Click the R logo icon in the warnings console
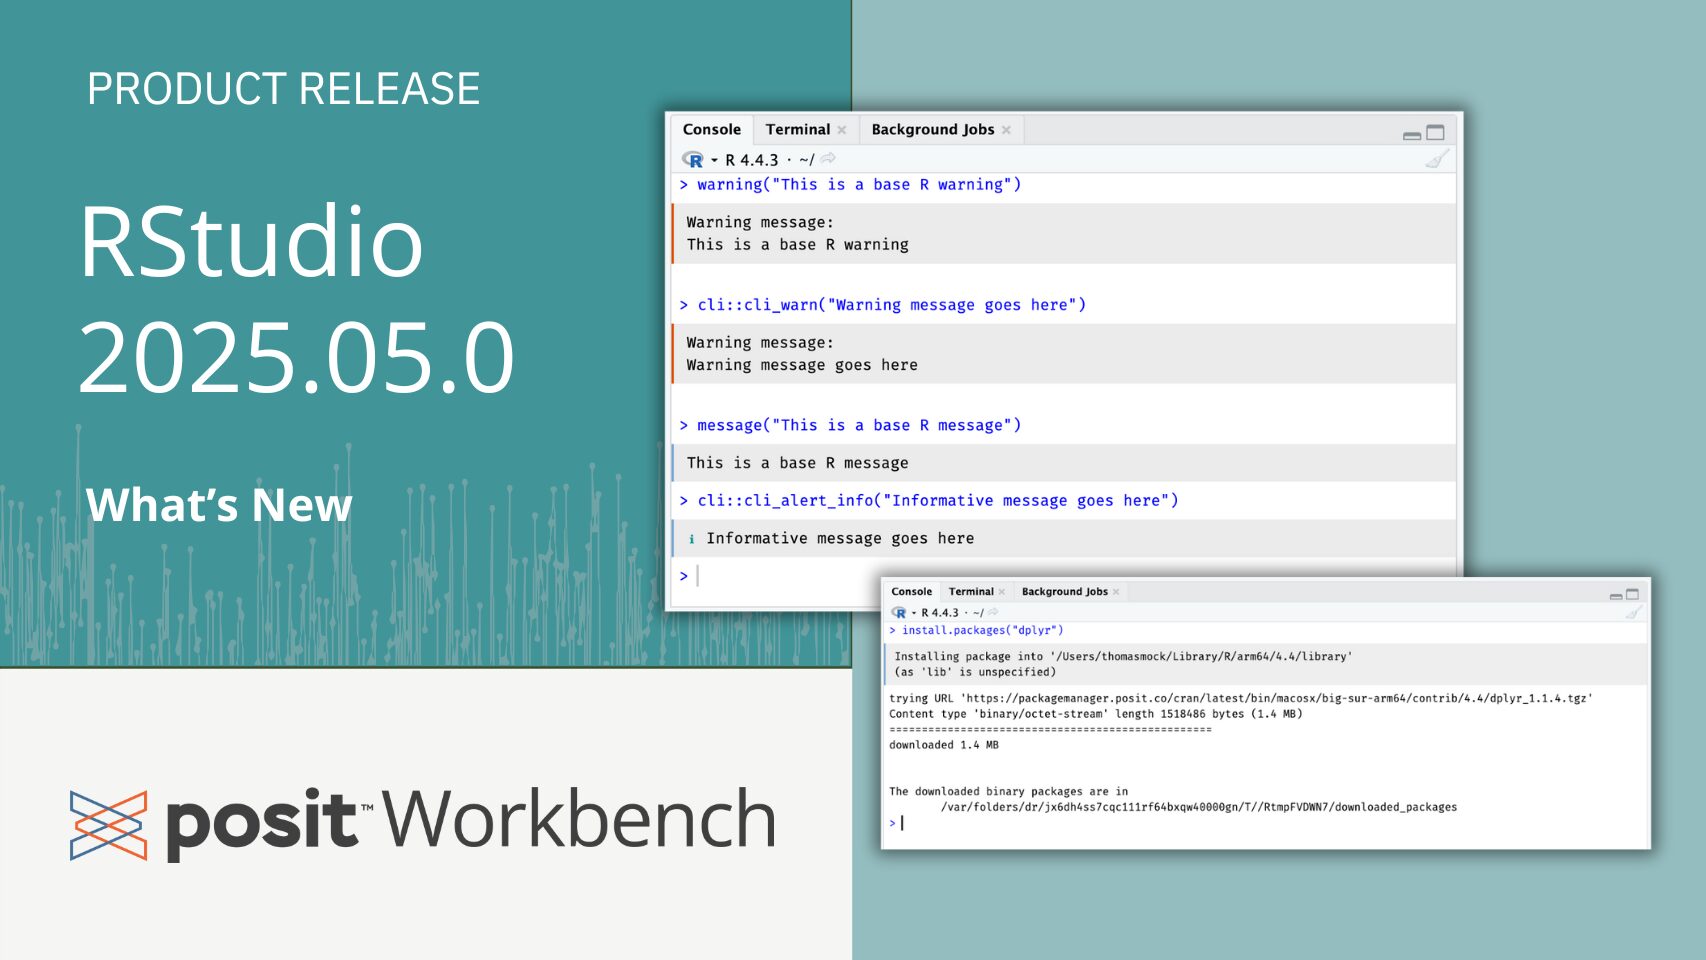 pyautogui.click(x=692, y=160)
